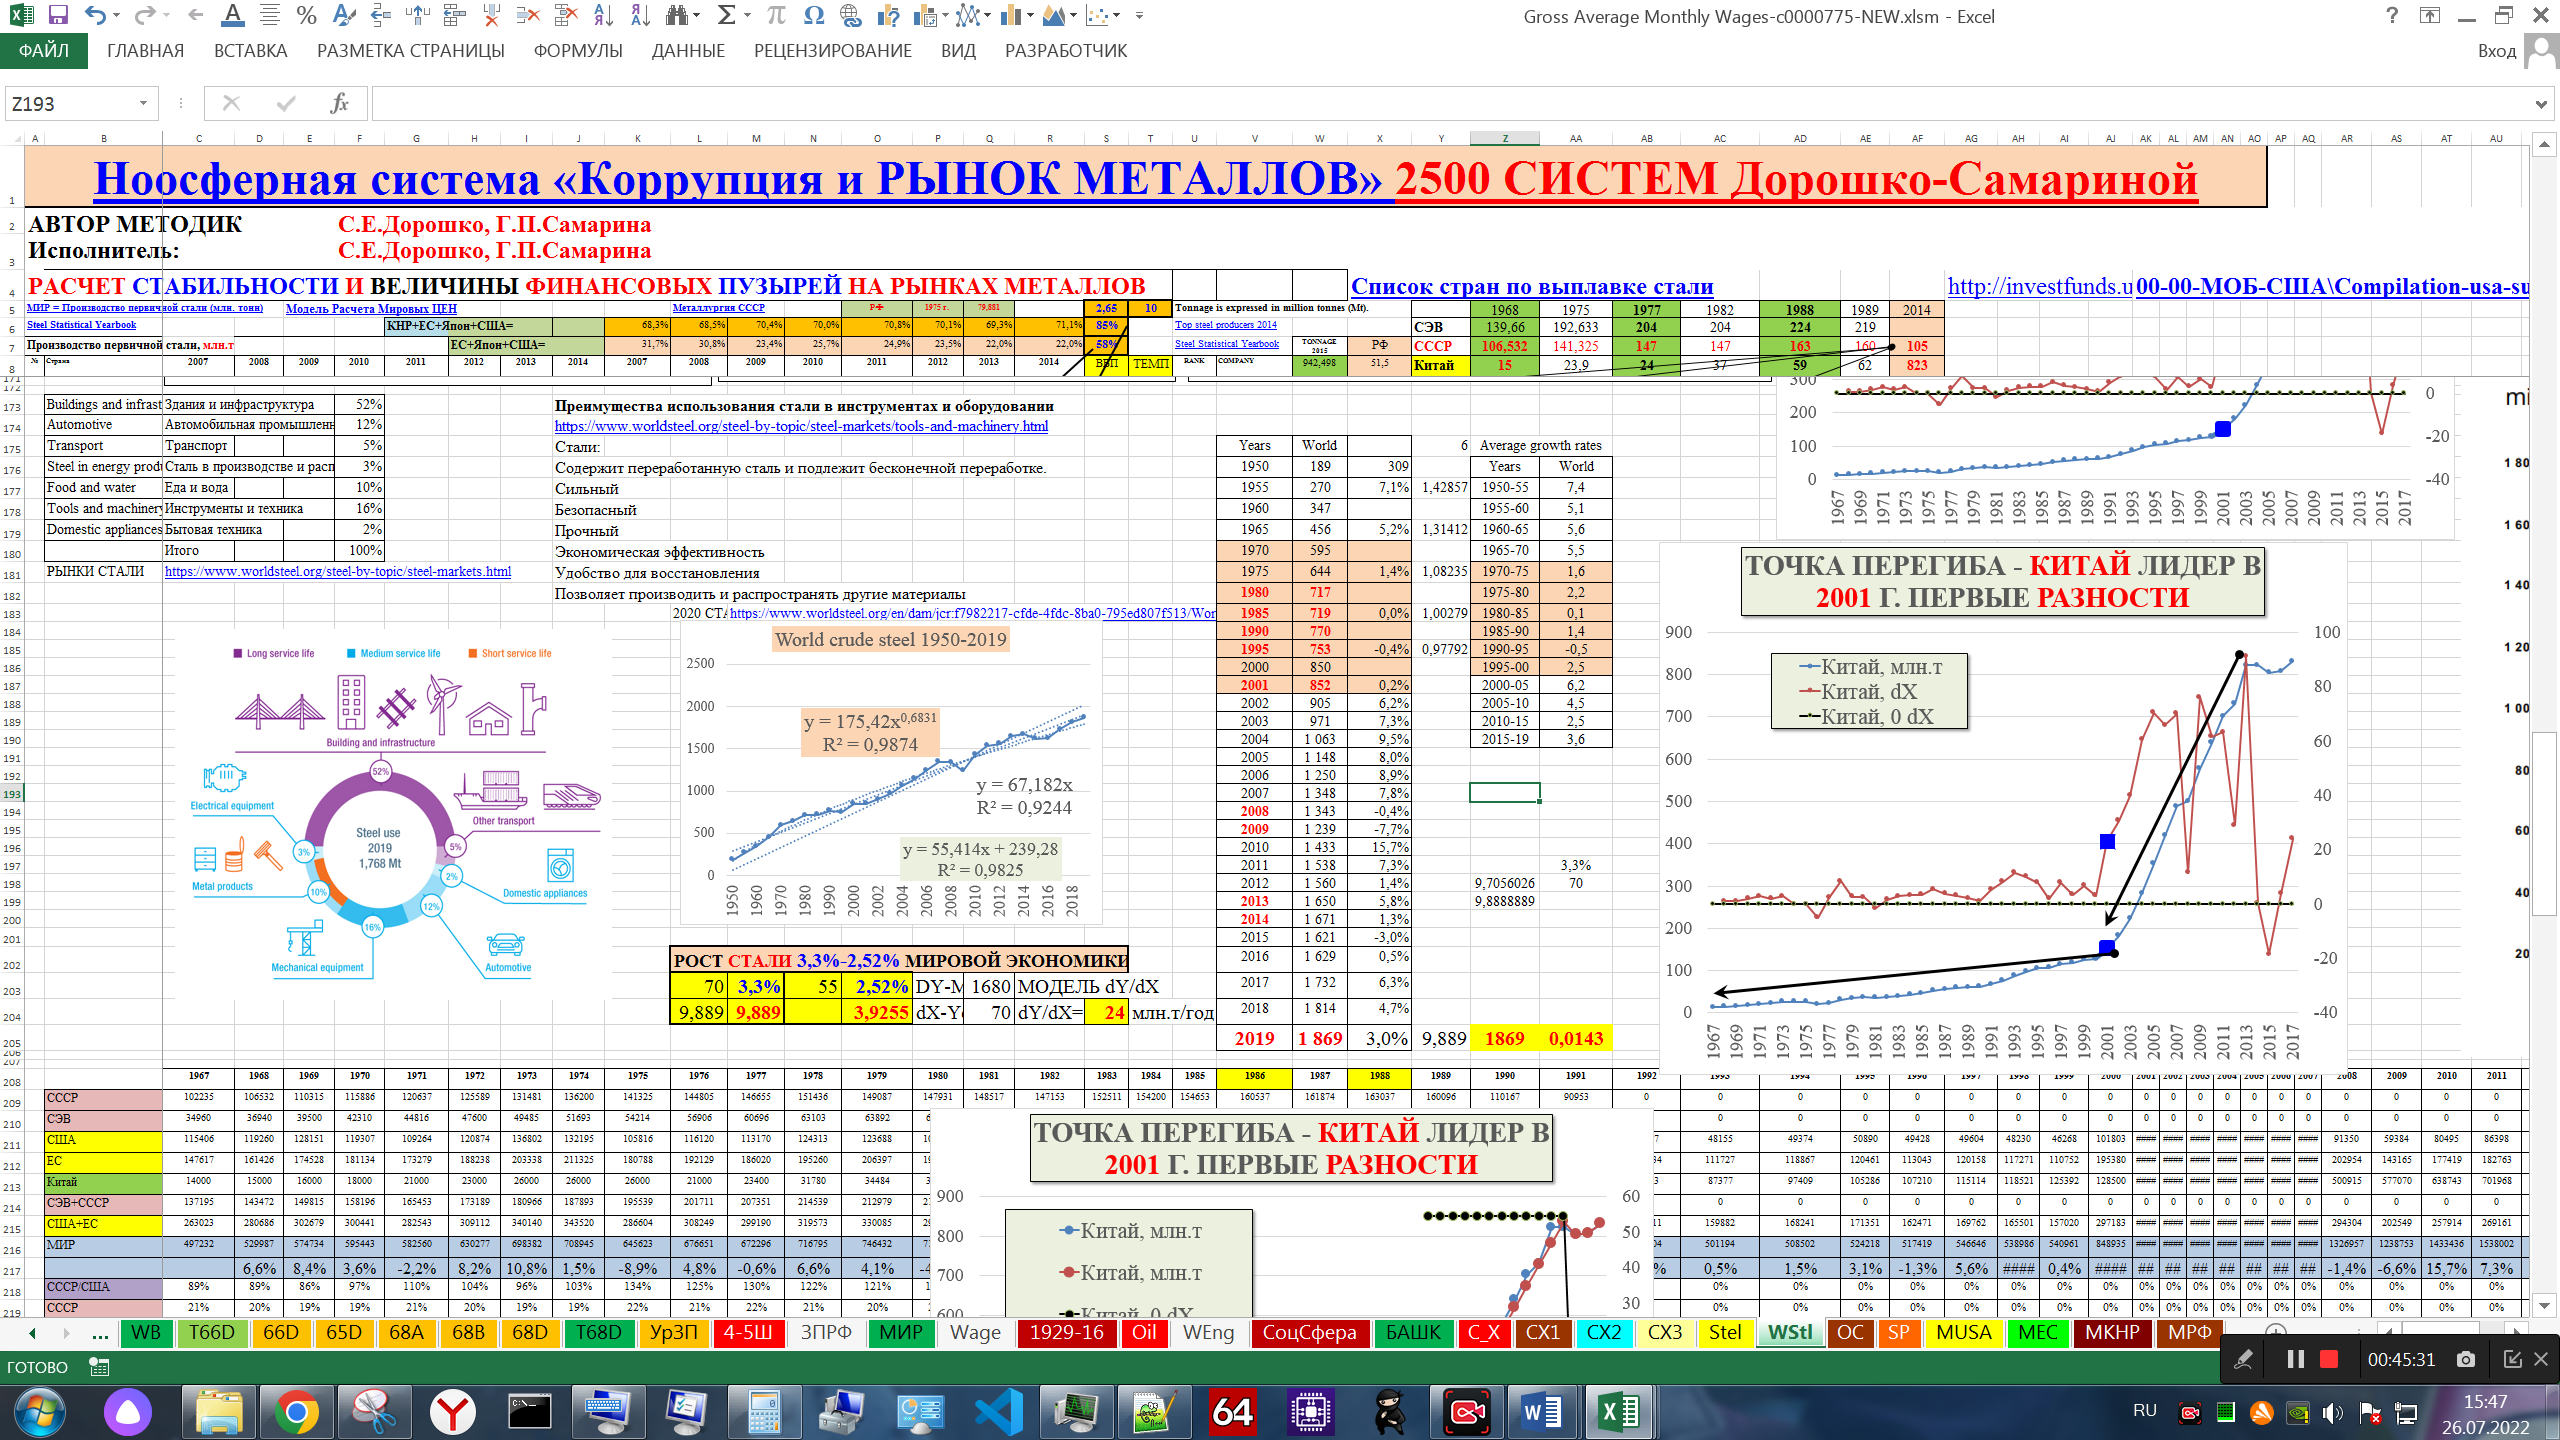The image size is (2560, 1440).
Task: Open the worldsteel tools-and-machinery hyperlink
Action: (x=801, y=426)
